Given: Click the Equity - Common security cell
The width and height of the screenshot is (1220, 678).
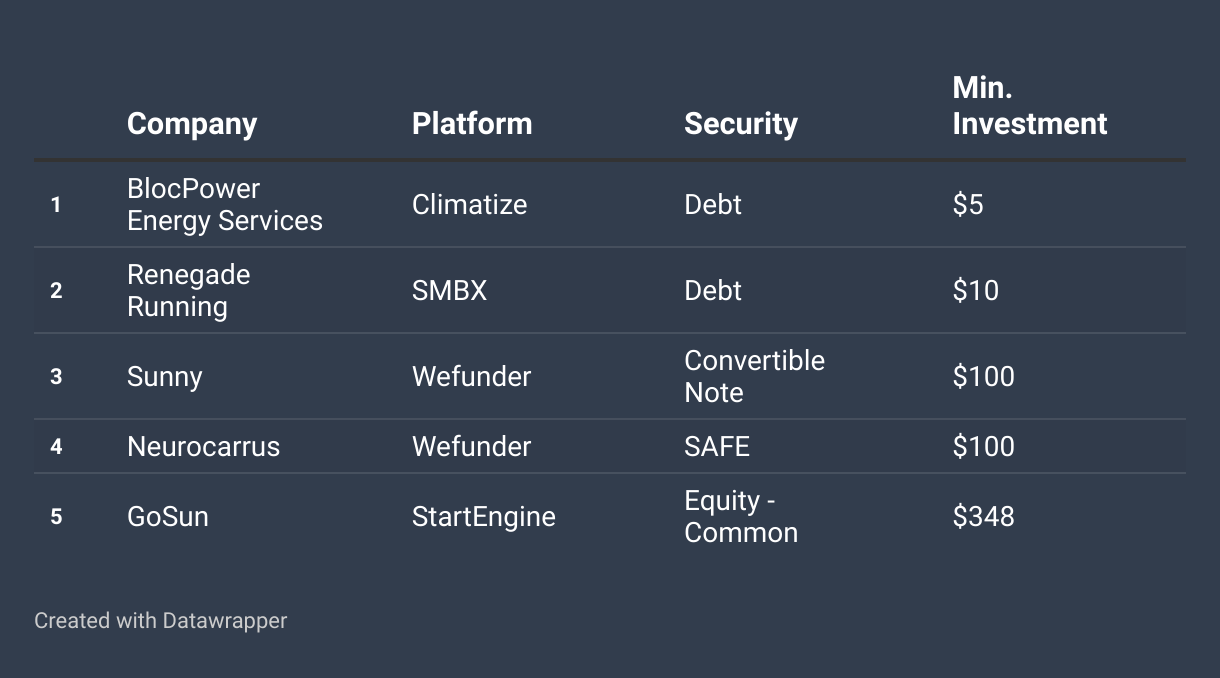Looking at the screenshot, I should click(741, 517).
